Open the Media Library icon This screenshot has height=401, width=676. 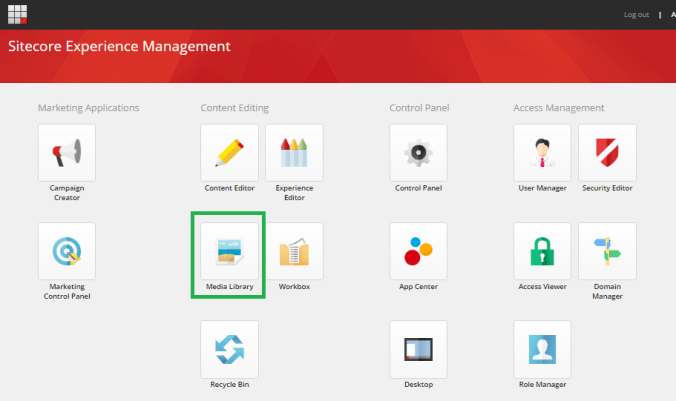tap(229, 251)
